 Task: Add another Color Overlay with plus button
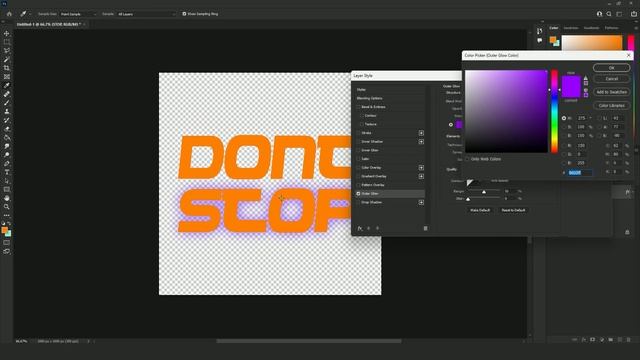(x=421, y=168)
